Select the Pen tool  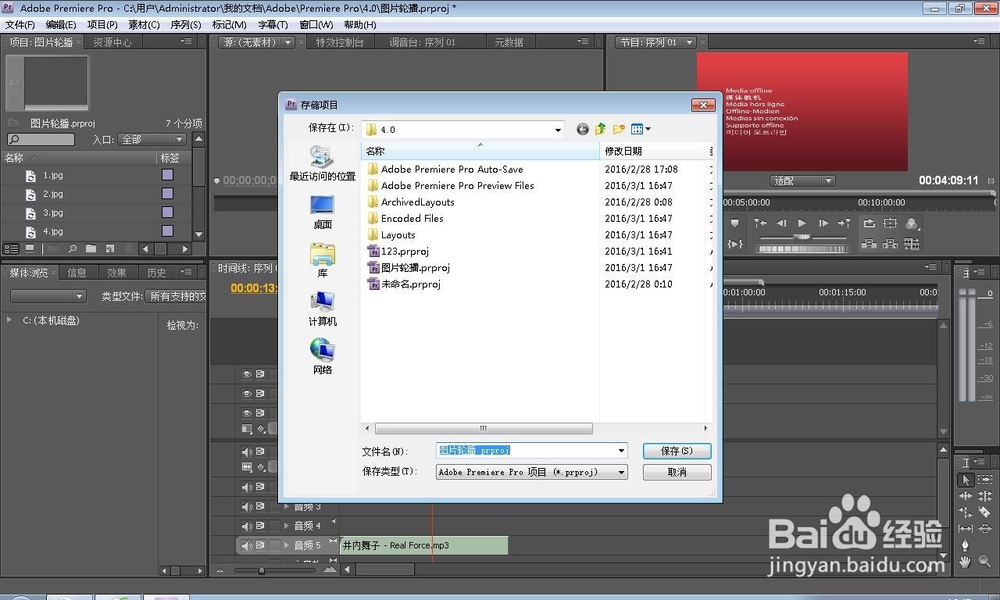966,545
